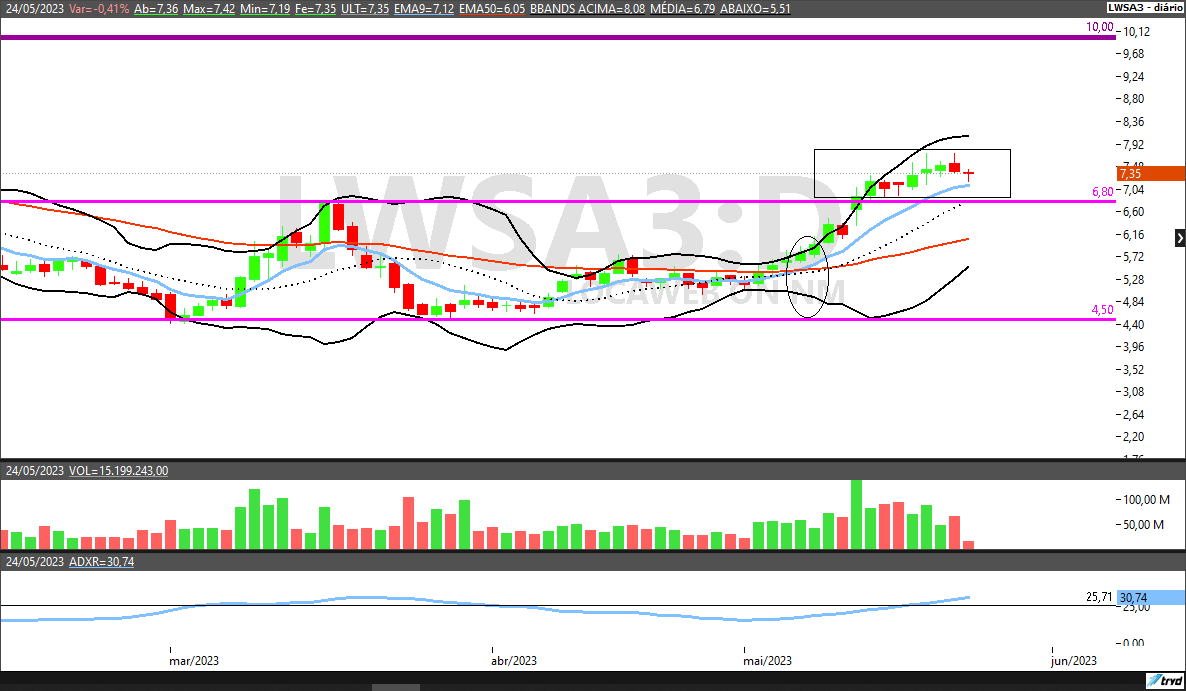Image resolution: width=1186 pixels, height=691 pixels.
Task: Click the tryd logo icon
Action: (x=1166, y=681)
